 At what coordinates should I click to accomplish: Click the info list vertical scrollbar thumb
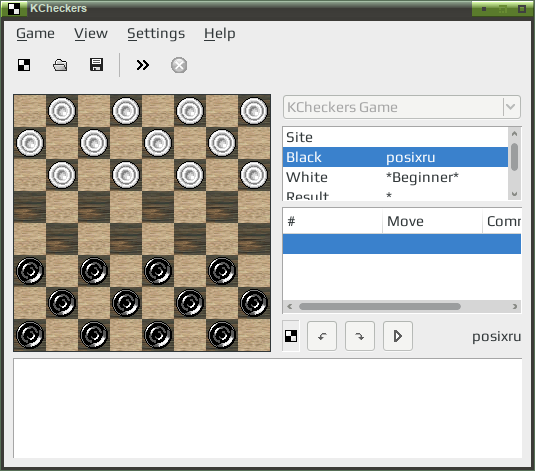pyautogui.click(x=515, y=157)
